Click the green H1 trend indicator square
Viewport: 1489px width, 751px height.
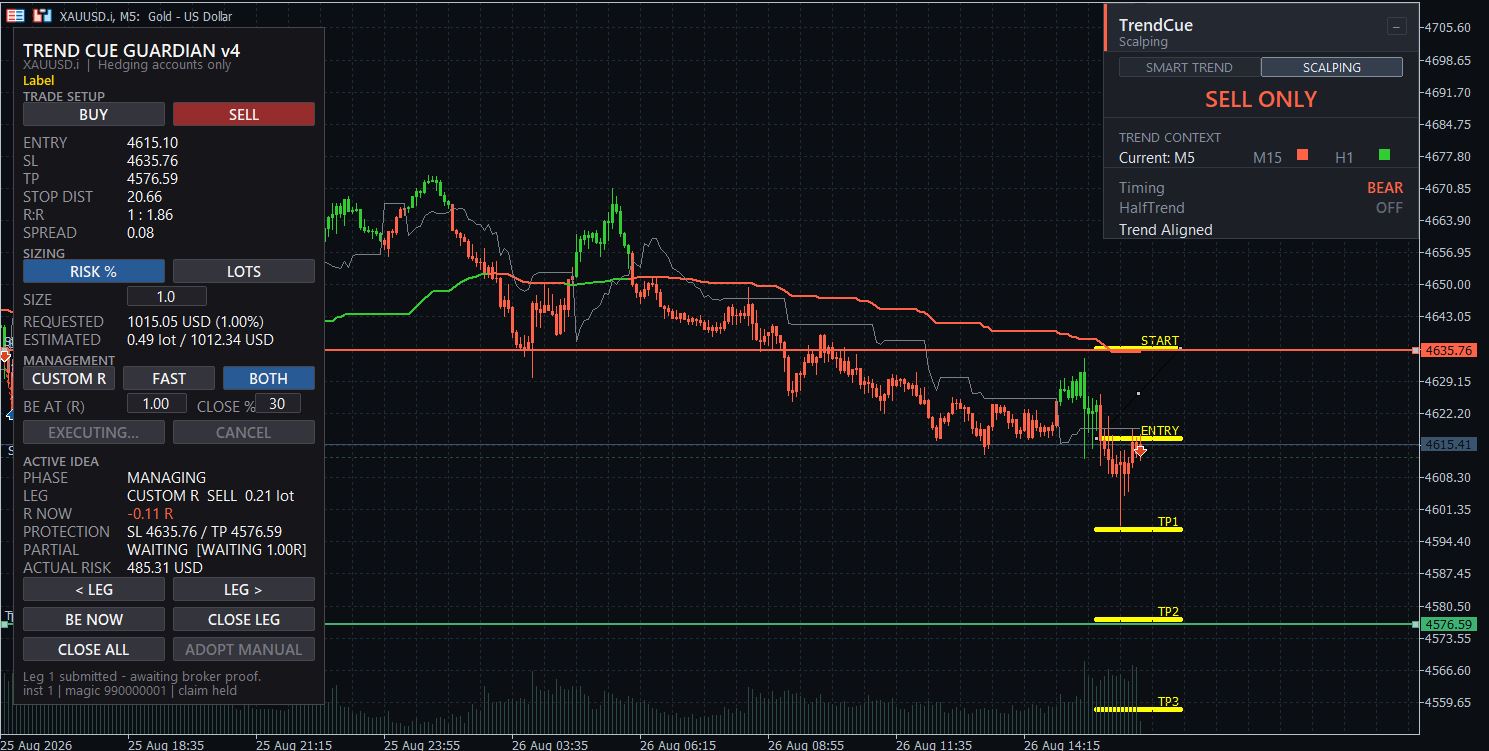pos(1384,155)
